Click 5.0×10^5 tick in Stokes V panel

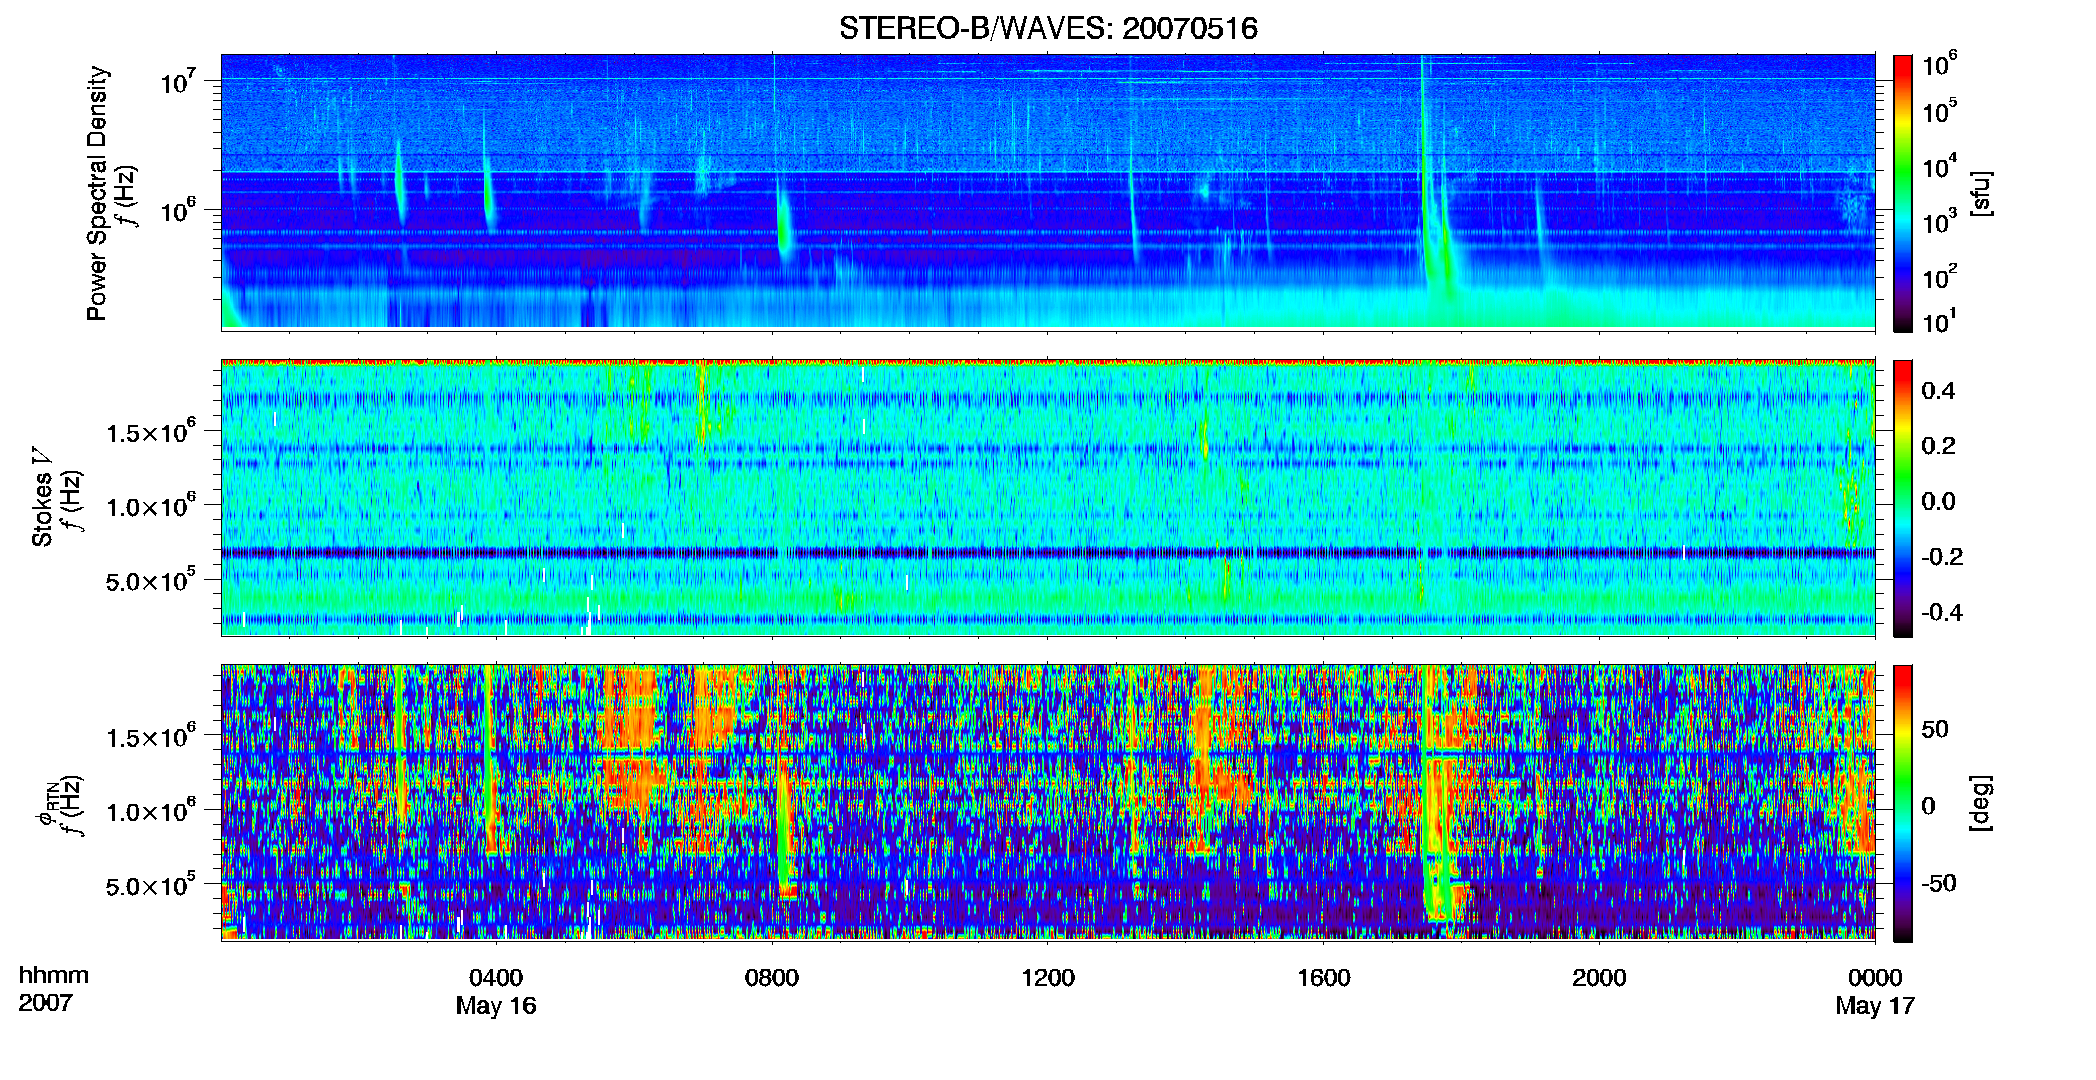[152, 580]
